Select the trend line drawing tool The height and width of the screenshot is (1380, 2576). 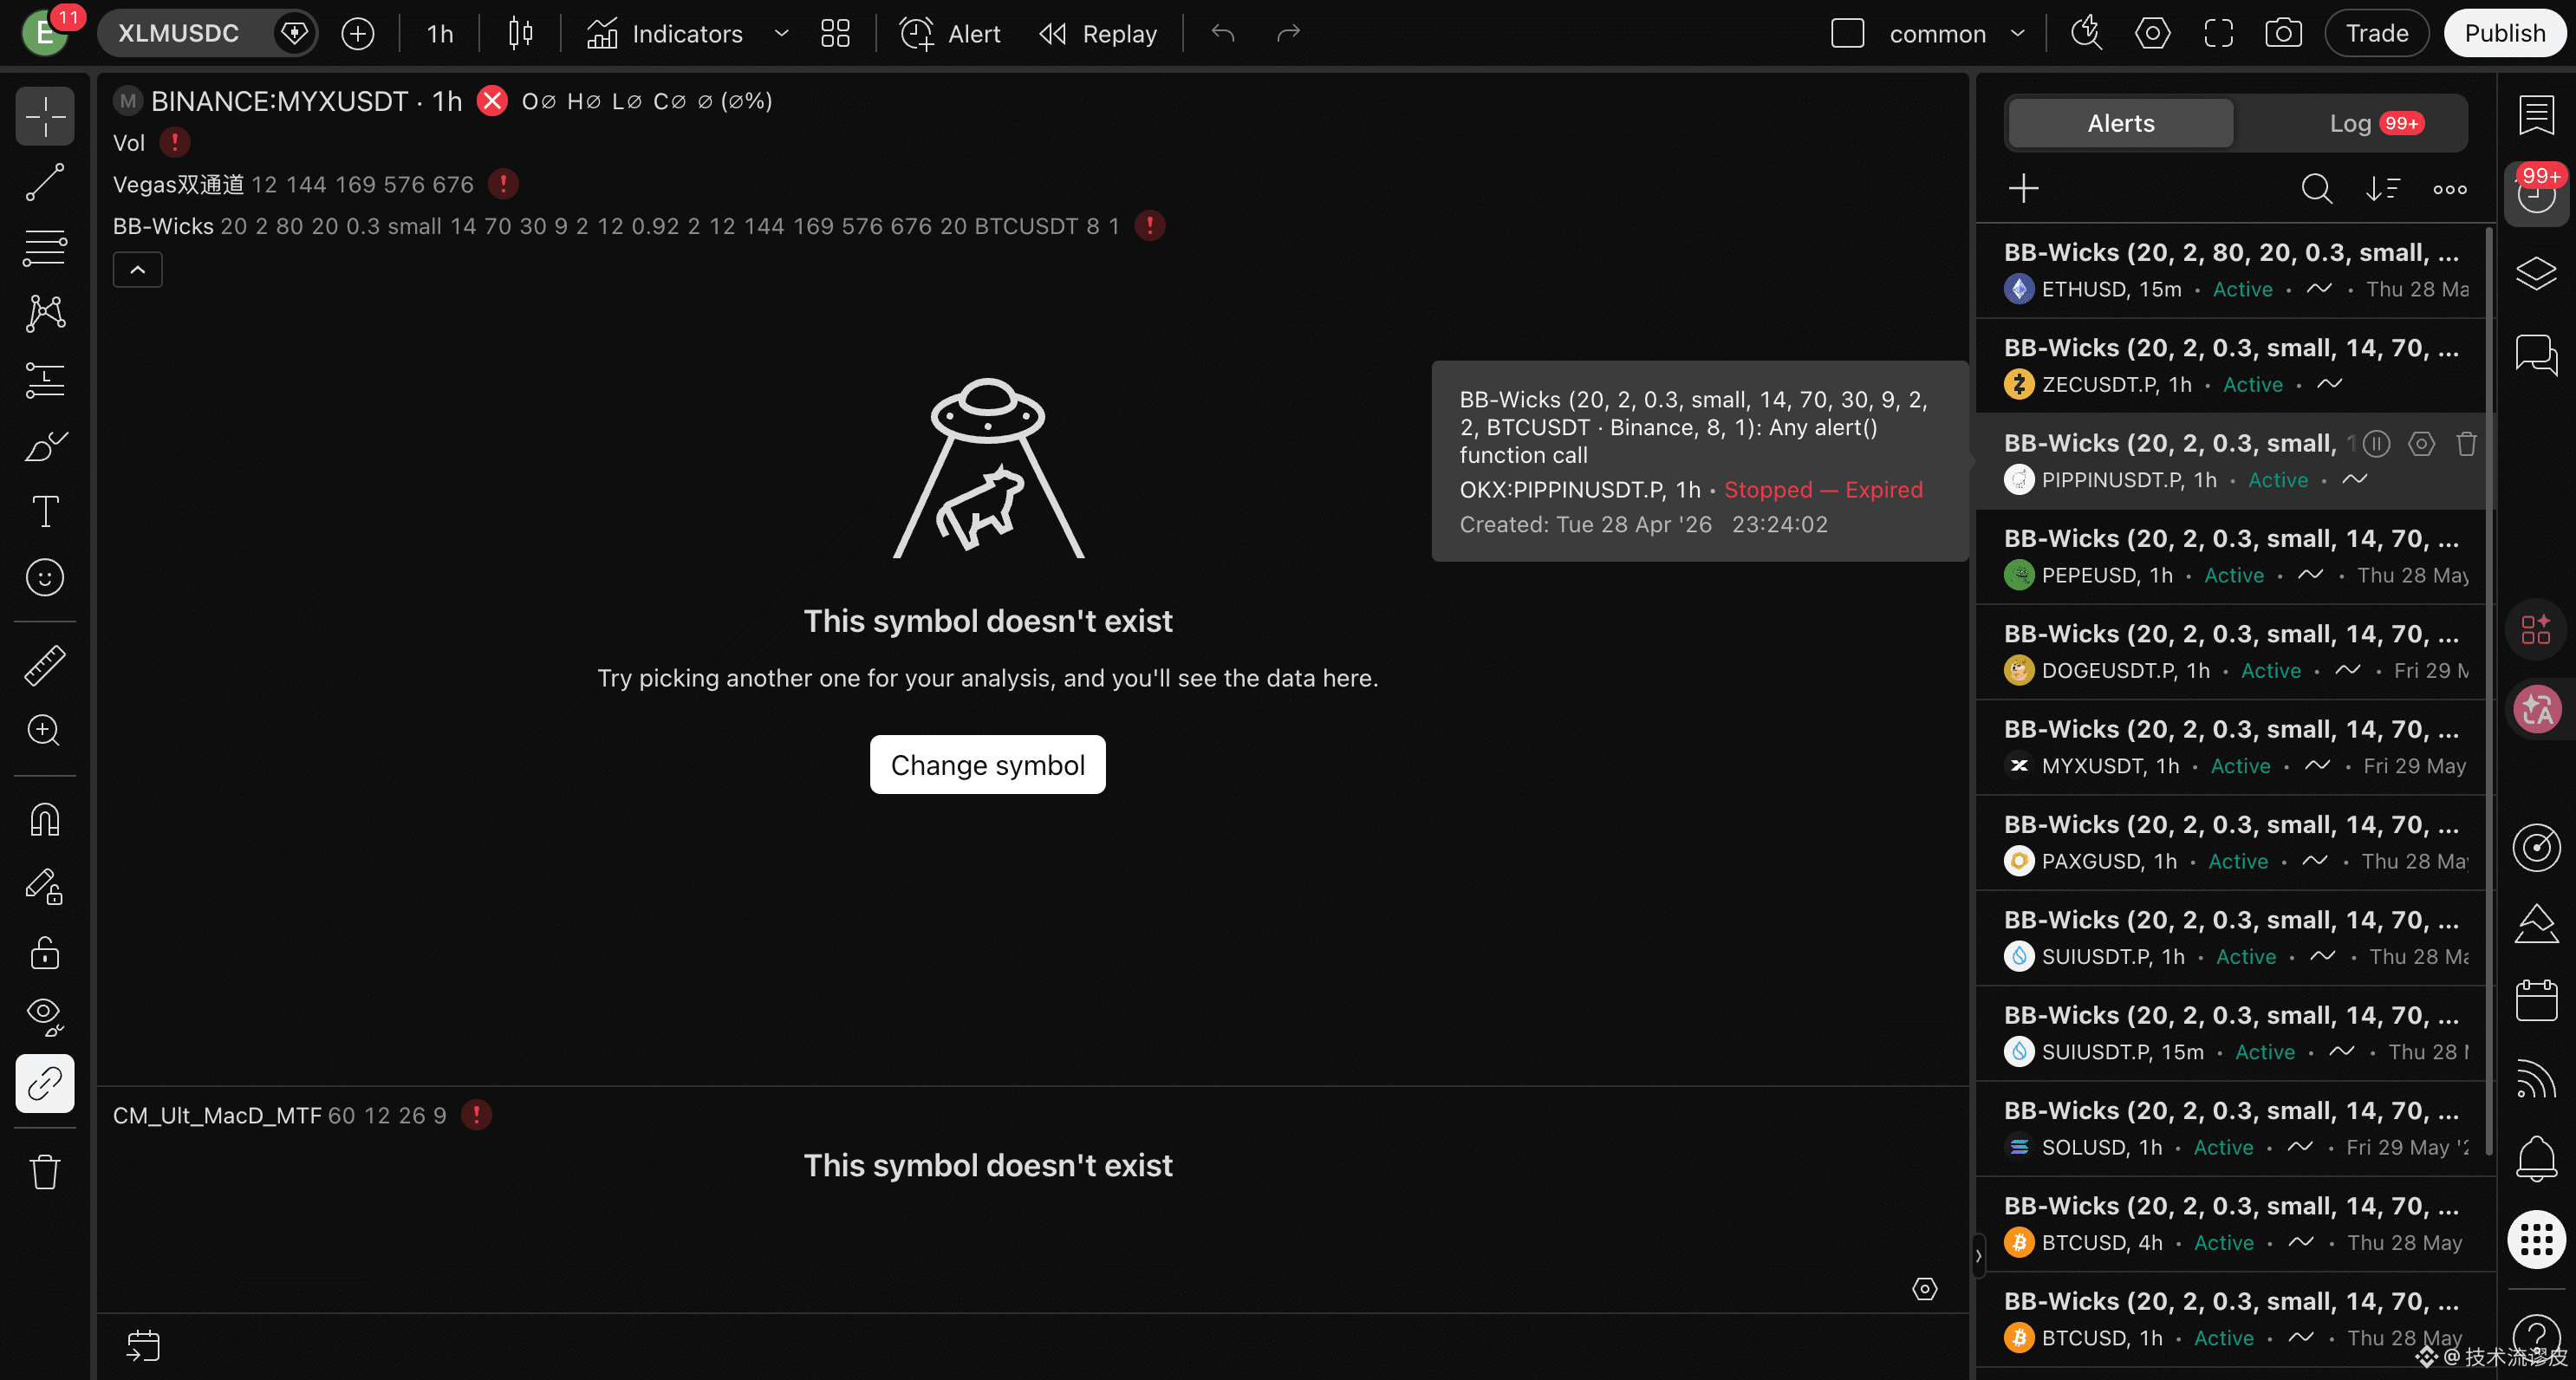(45, 182)
